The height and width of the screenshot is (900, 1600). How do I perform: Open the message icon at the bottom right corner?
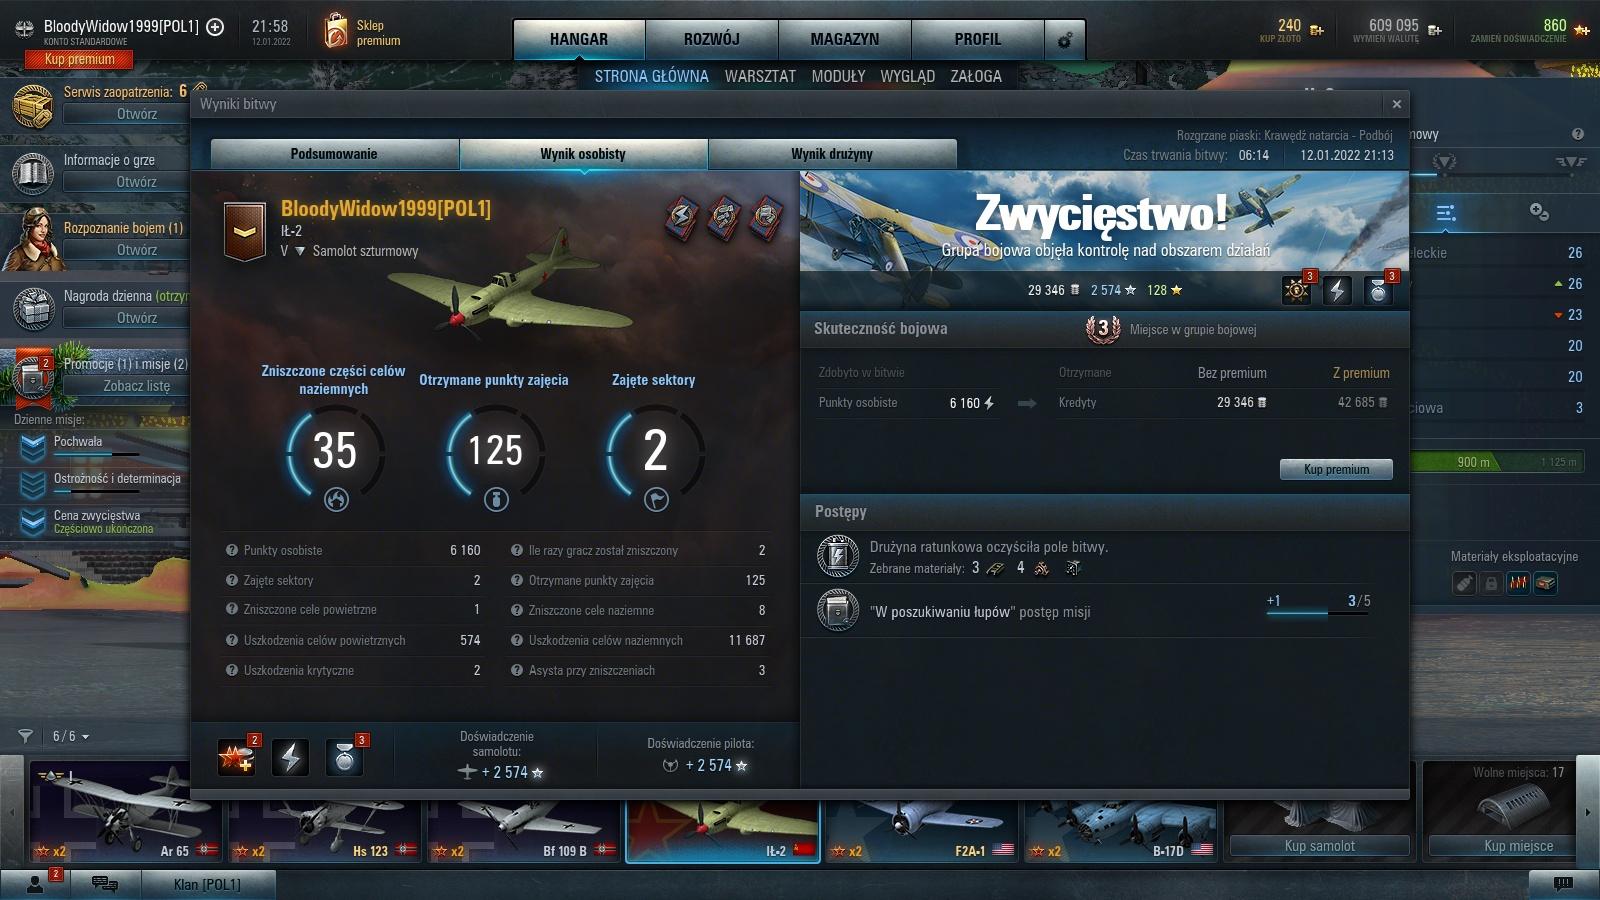(1563, 883)
